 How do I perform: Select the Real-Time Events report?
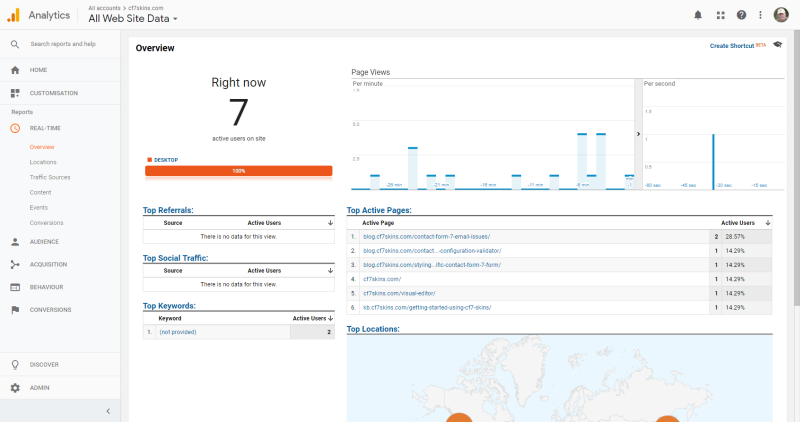(x=39, y=208)
